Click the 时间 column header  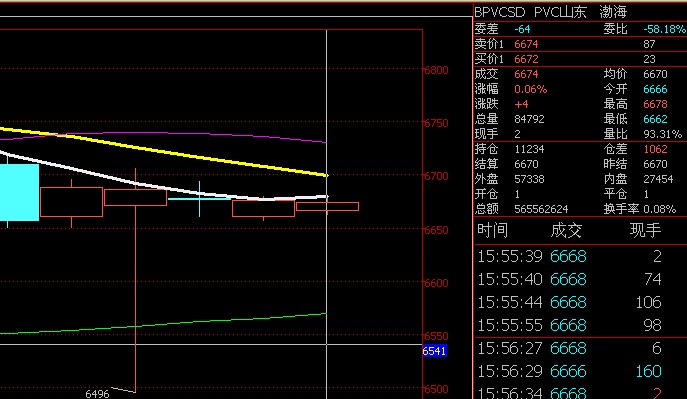coord(492,230)
